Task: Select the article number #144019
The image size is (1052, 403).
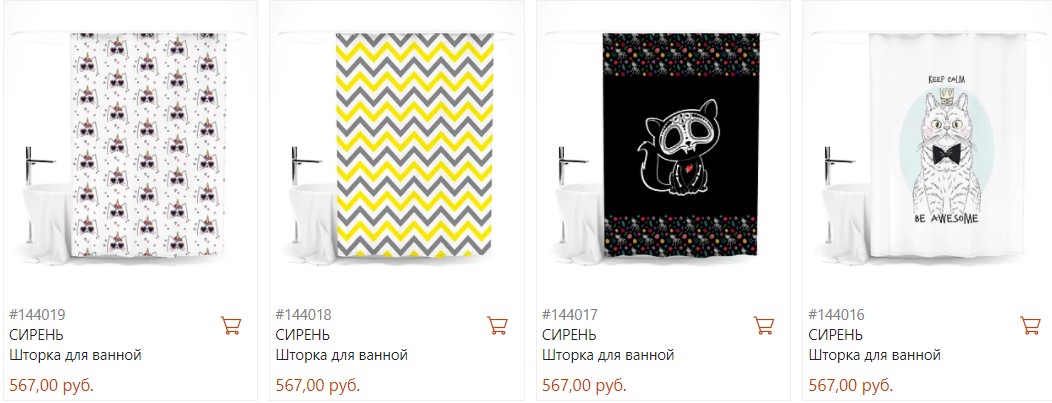Action: coord(38,314)
